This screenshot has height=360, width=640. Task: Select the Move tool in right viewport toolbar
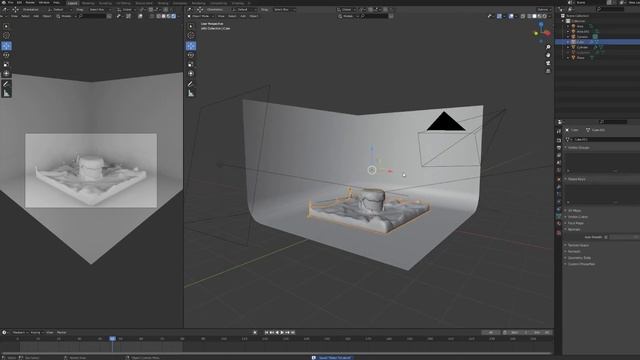pyautogui.click(x=191, y=46)
